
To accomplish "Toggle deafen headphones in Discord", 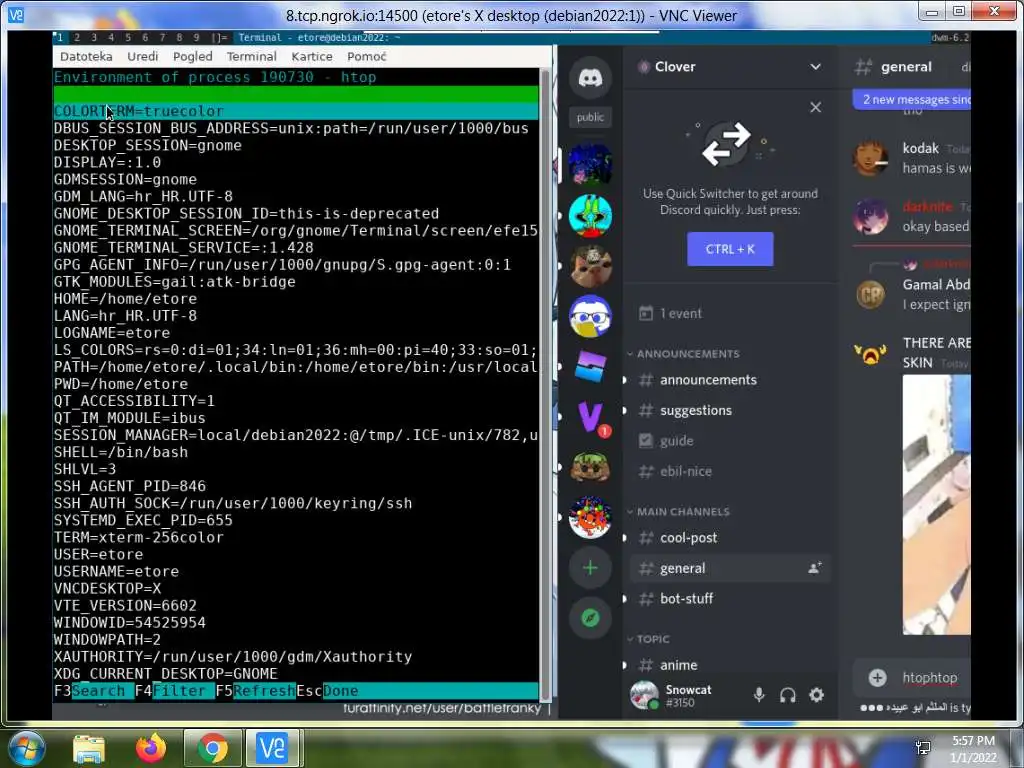I will tap(788, 695).
